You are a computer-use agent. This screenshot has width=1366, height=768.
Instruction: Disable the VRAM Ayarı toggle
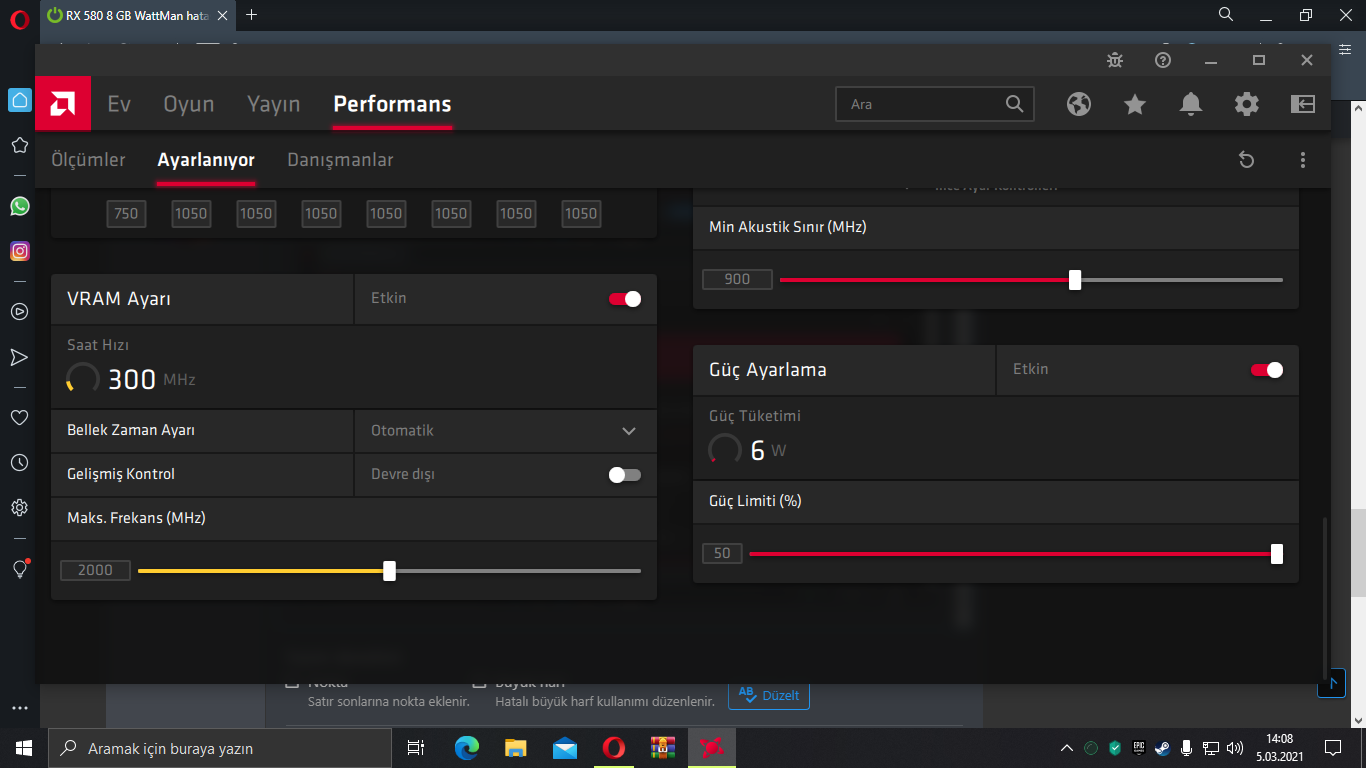(x=625, y=299)
